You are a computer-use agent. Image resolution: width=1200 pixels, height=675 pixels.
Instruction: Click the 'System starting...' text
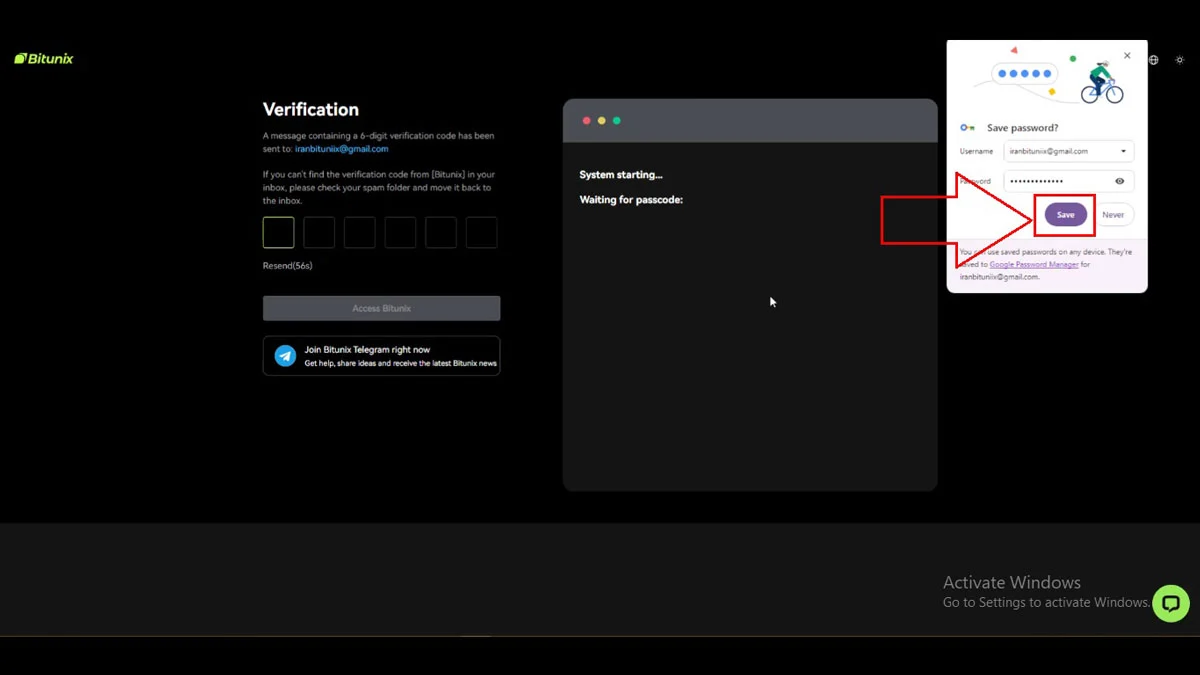pyautogui.click(x=621, y=175)
